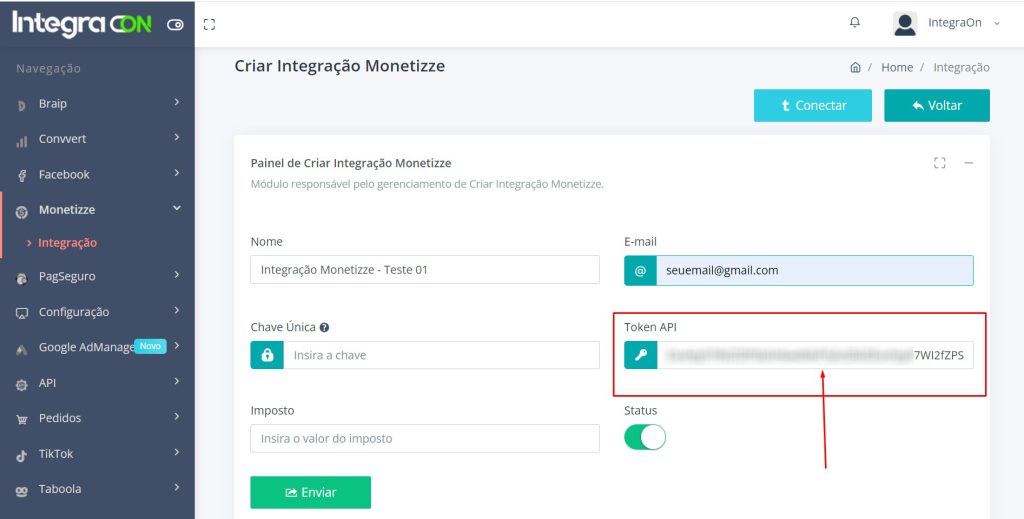Viewport: 1024px width, 519px height.
Task: Click the notification bell icon
Action: 854,23
